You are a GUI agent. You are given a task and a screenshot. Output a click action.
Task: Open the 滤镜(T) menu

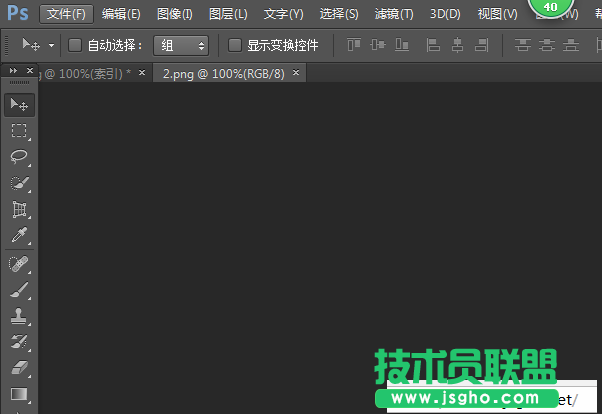click(394, 14)
